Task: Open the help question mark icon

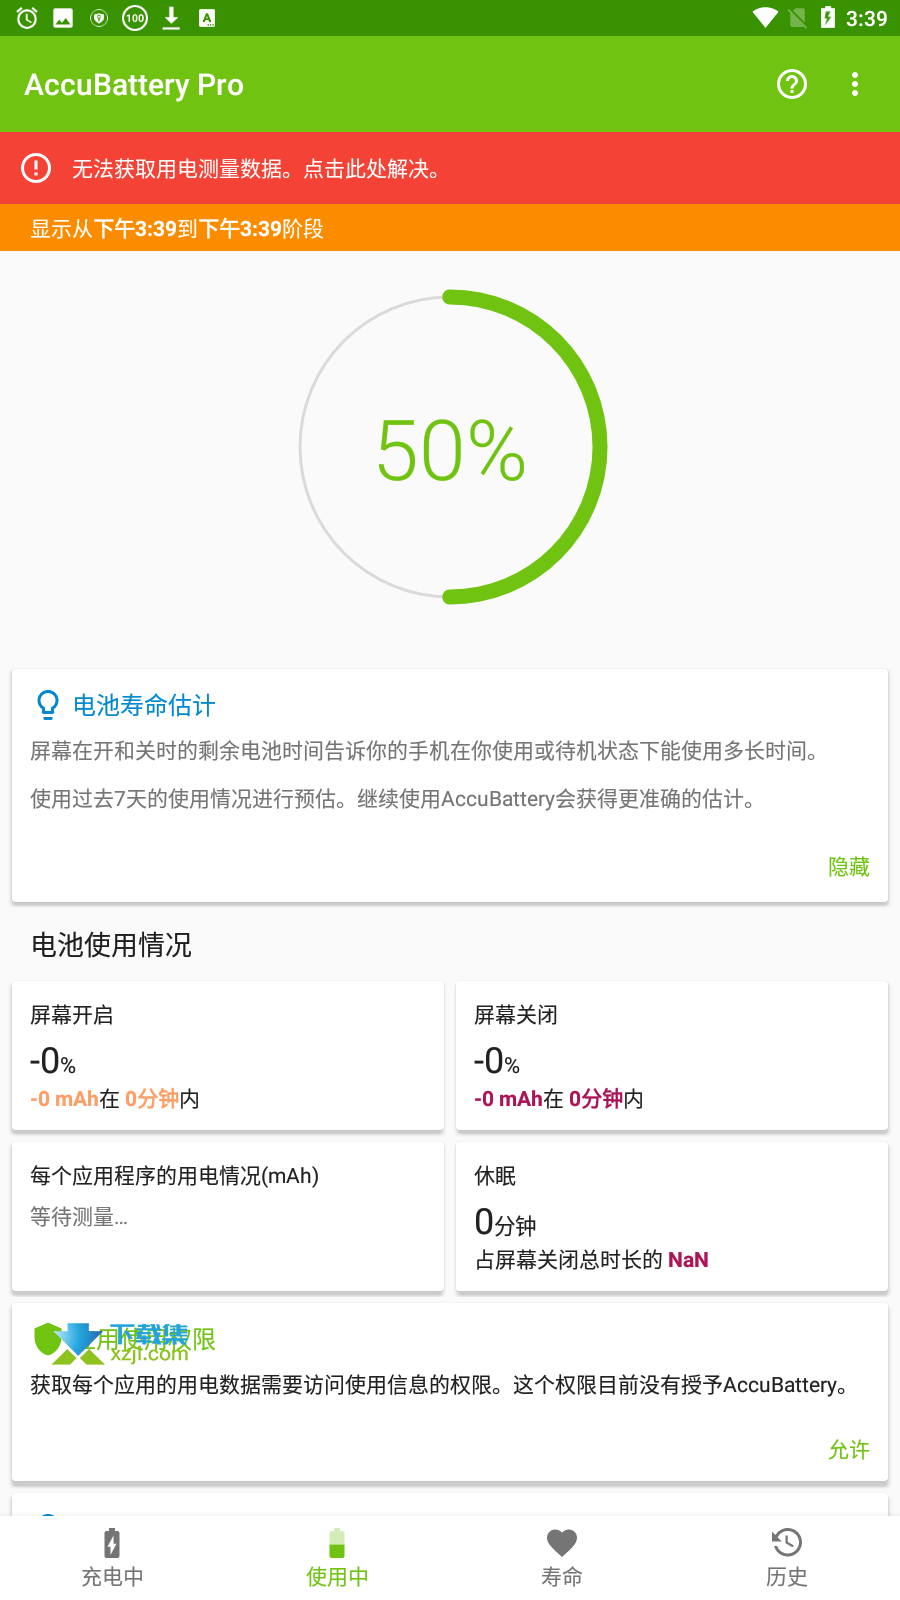Action: pos(792,84)
